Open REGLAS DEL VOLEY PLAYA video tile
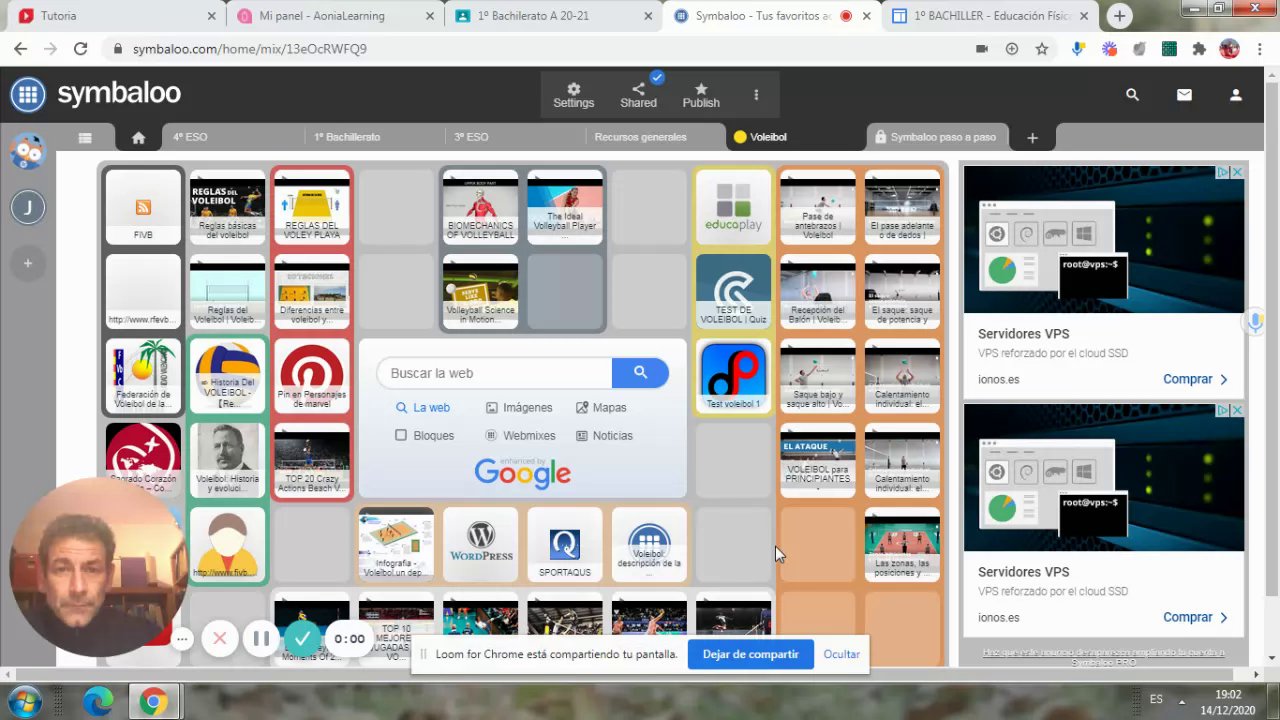Image resolution: width=1280 pixels, height=720 pixels. [312, 207]
